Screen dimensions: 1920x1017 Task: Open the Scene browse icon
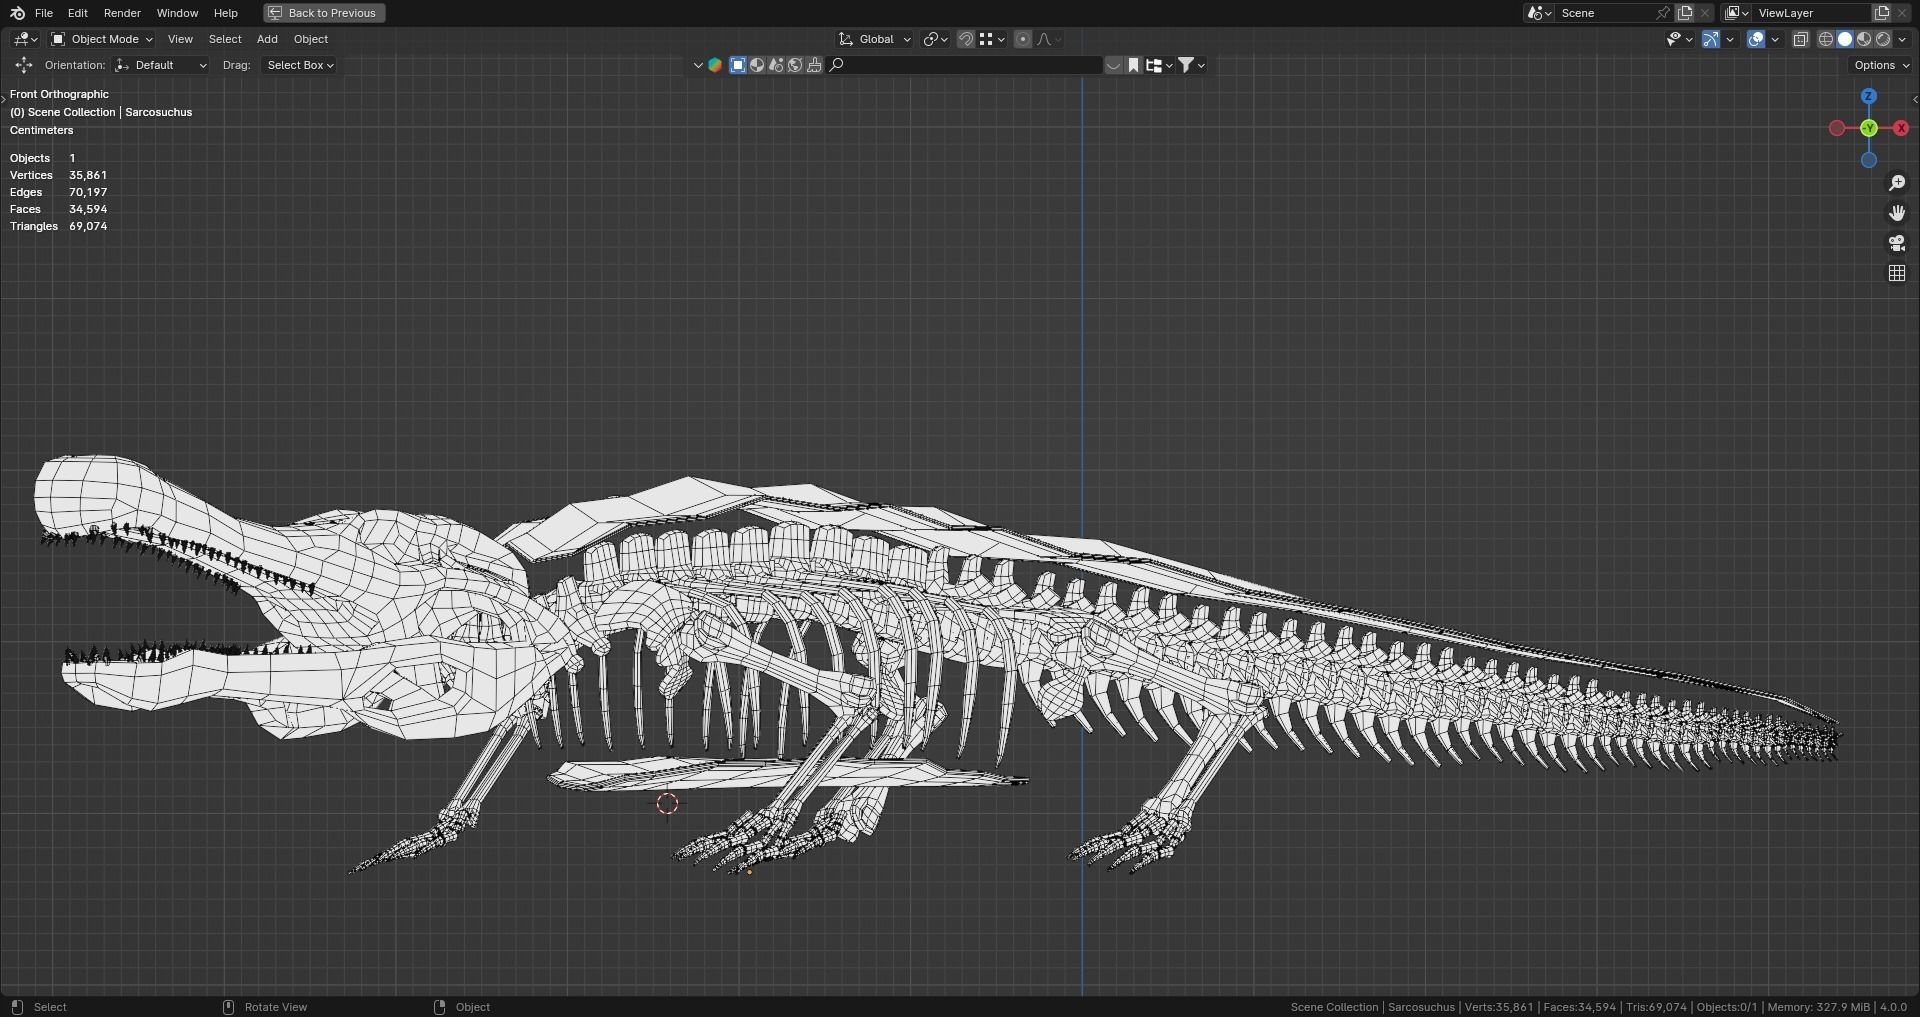1539,13
